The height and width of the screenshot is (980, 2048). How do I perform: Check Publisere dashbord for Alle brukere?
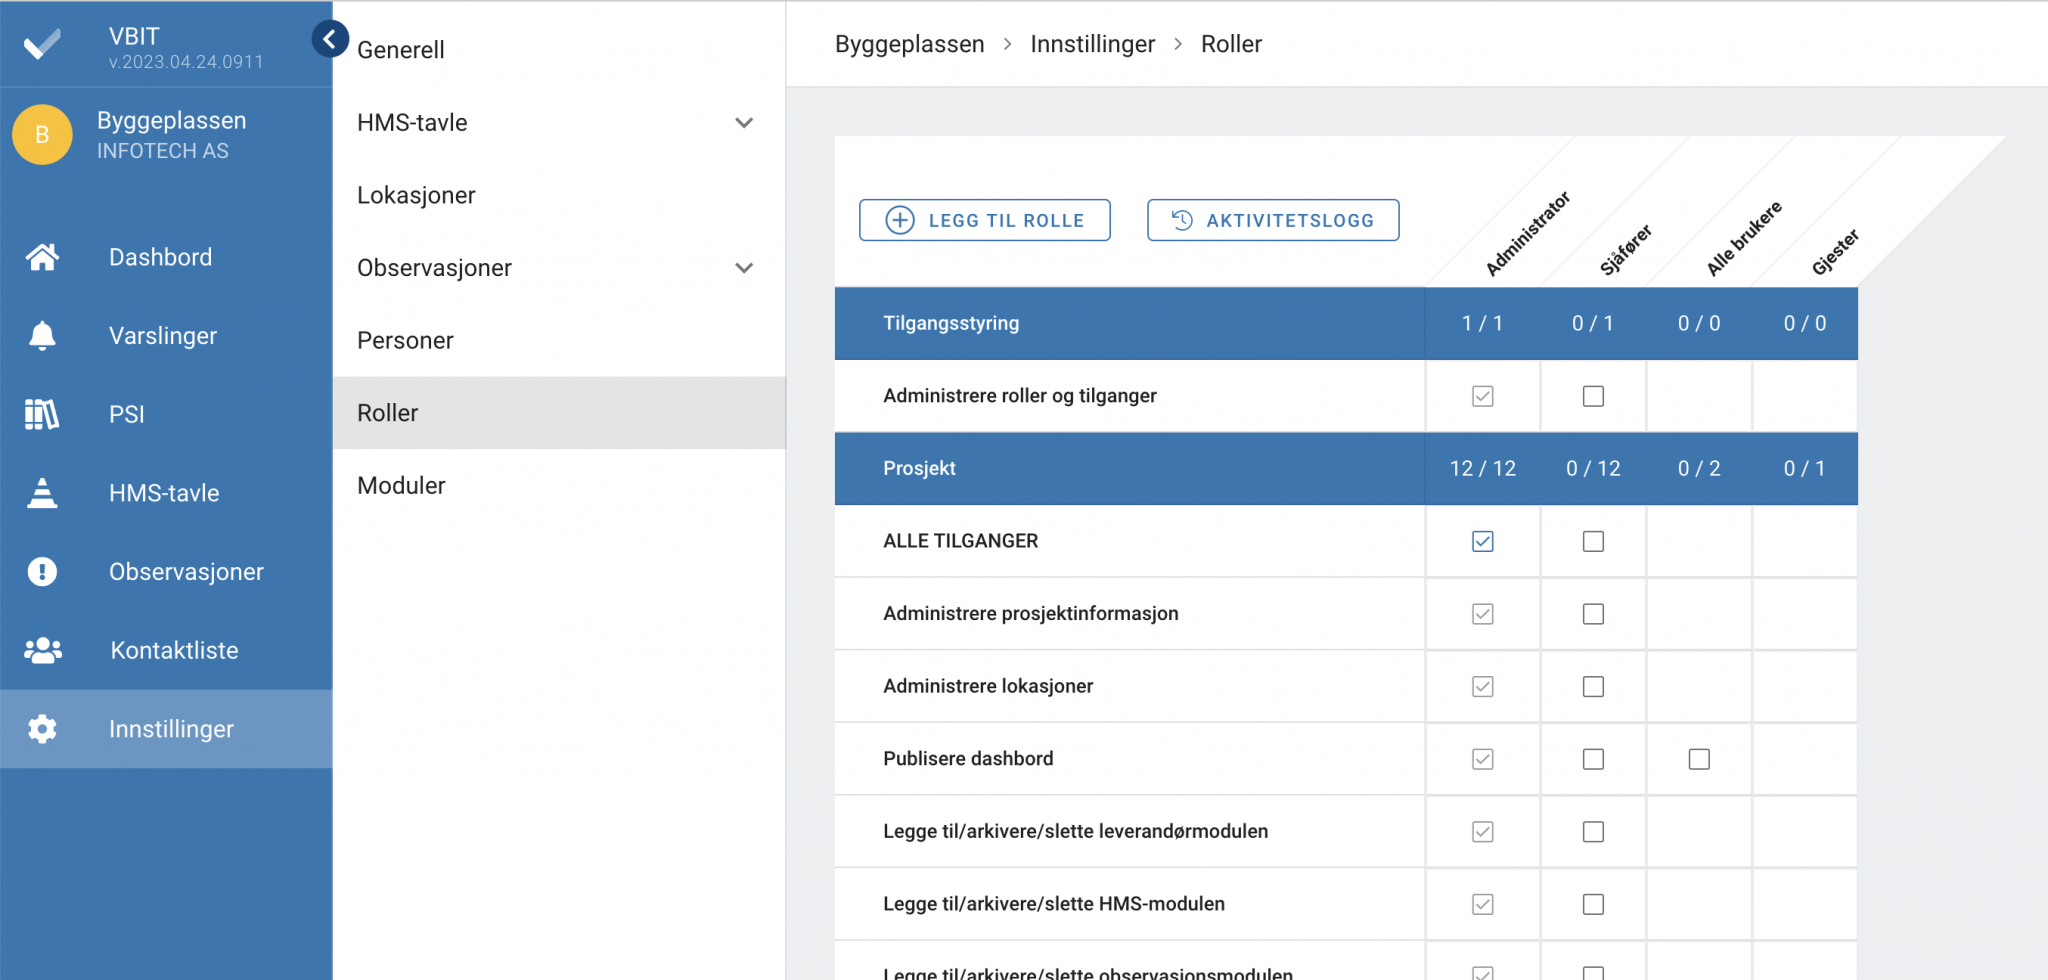pyautogui.click(x=1699, y=759)
